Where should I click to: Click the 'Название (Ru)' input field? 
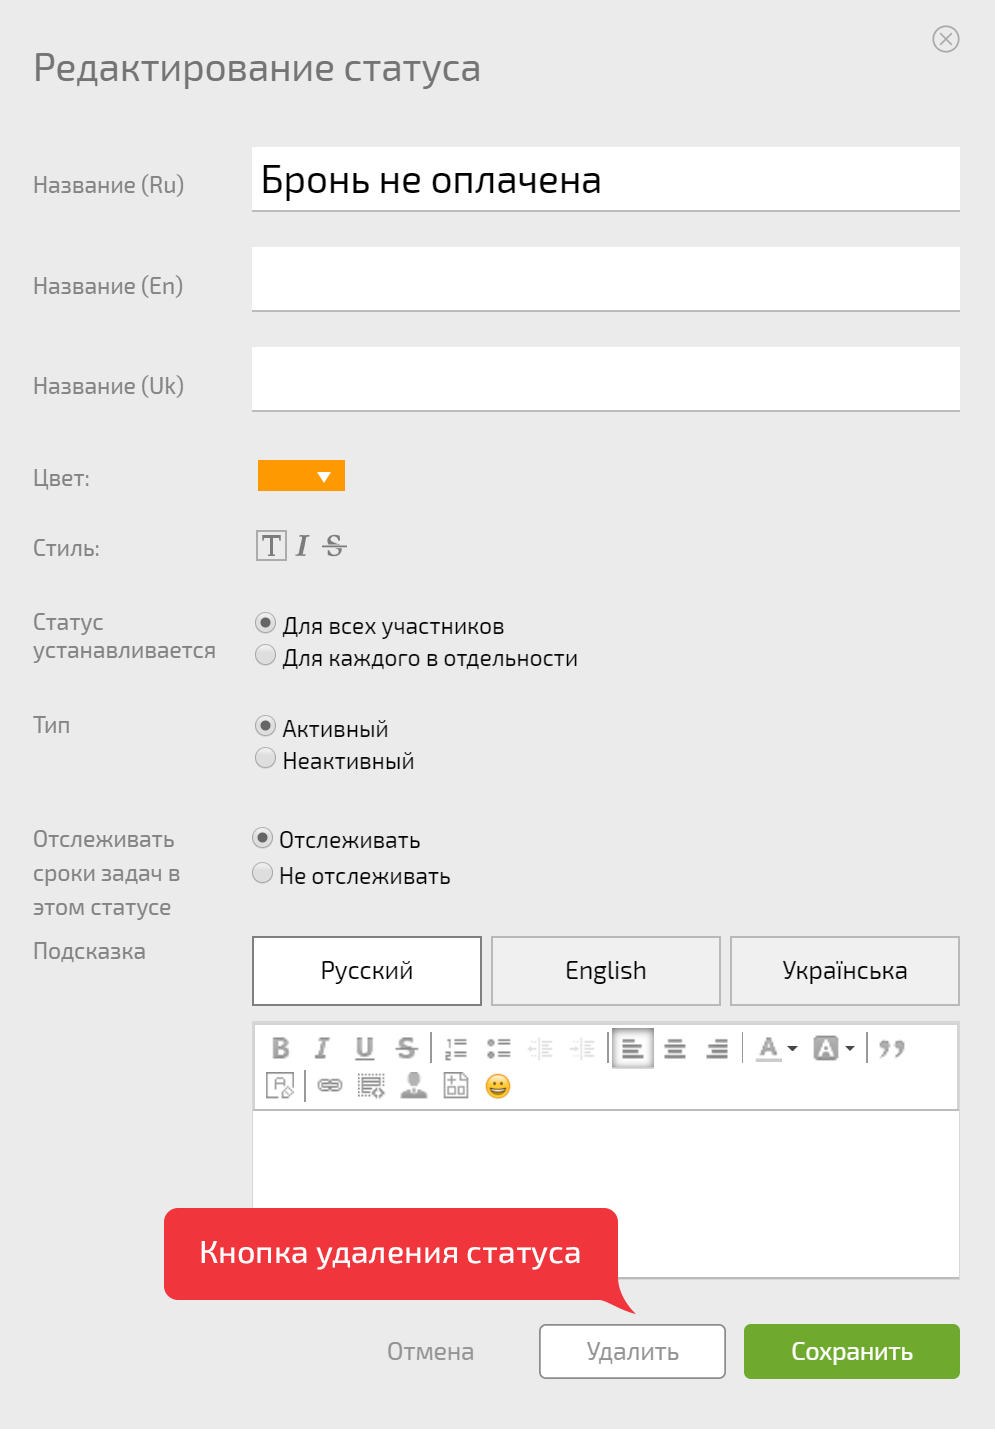pyautogui.click(x=606, y=179)
